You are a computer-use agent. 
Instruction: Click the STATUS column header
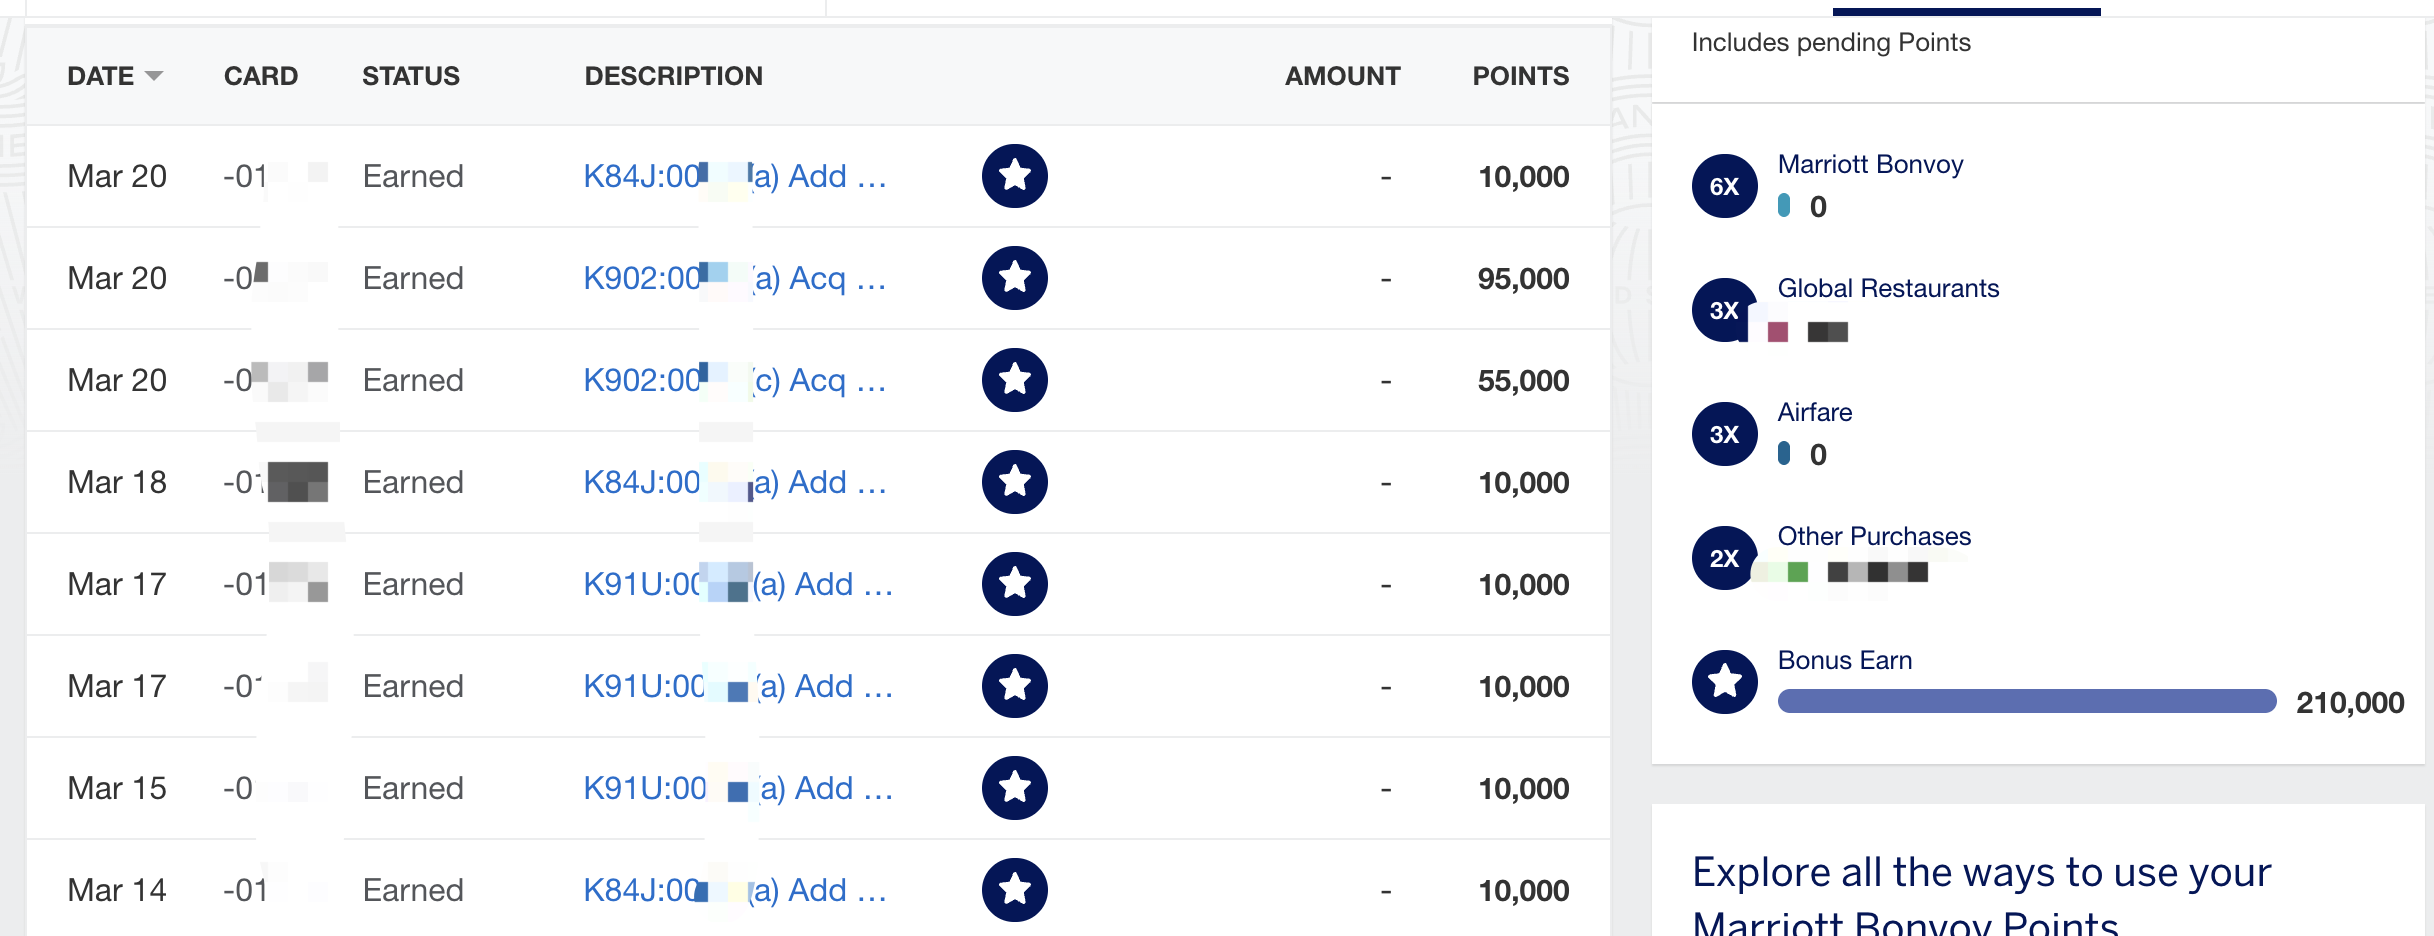(x=411, y=76)
